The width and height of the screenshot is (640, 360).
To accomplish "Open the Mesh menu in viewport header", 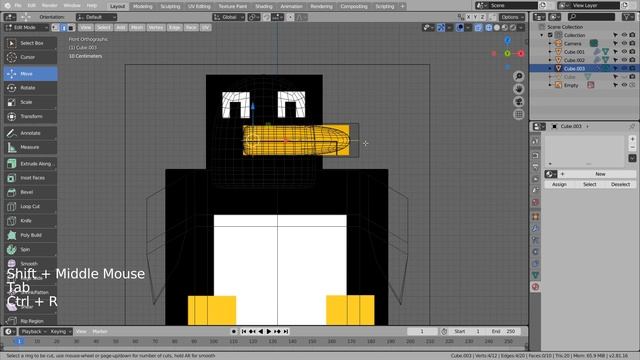I will click(x=137, y=28).
